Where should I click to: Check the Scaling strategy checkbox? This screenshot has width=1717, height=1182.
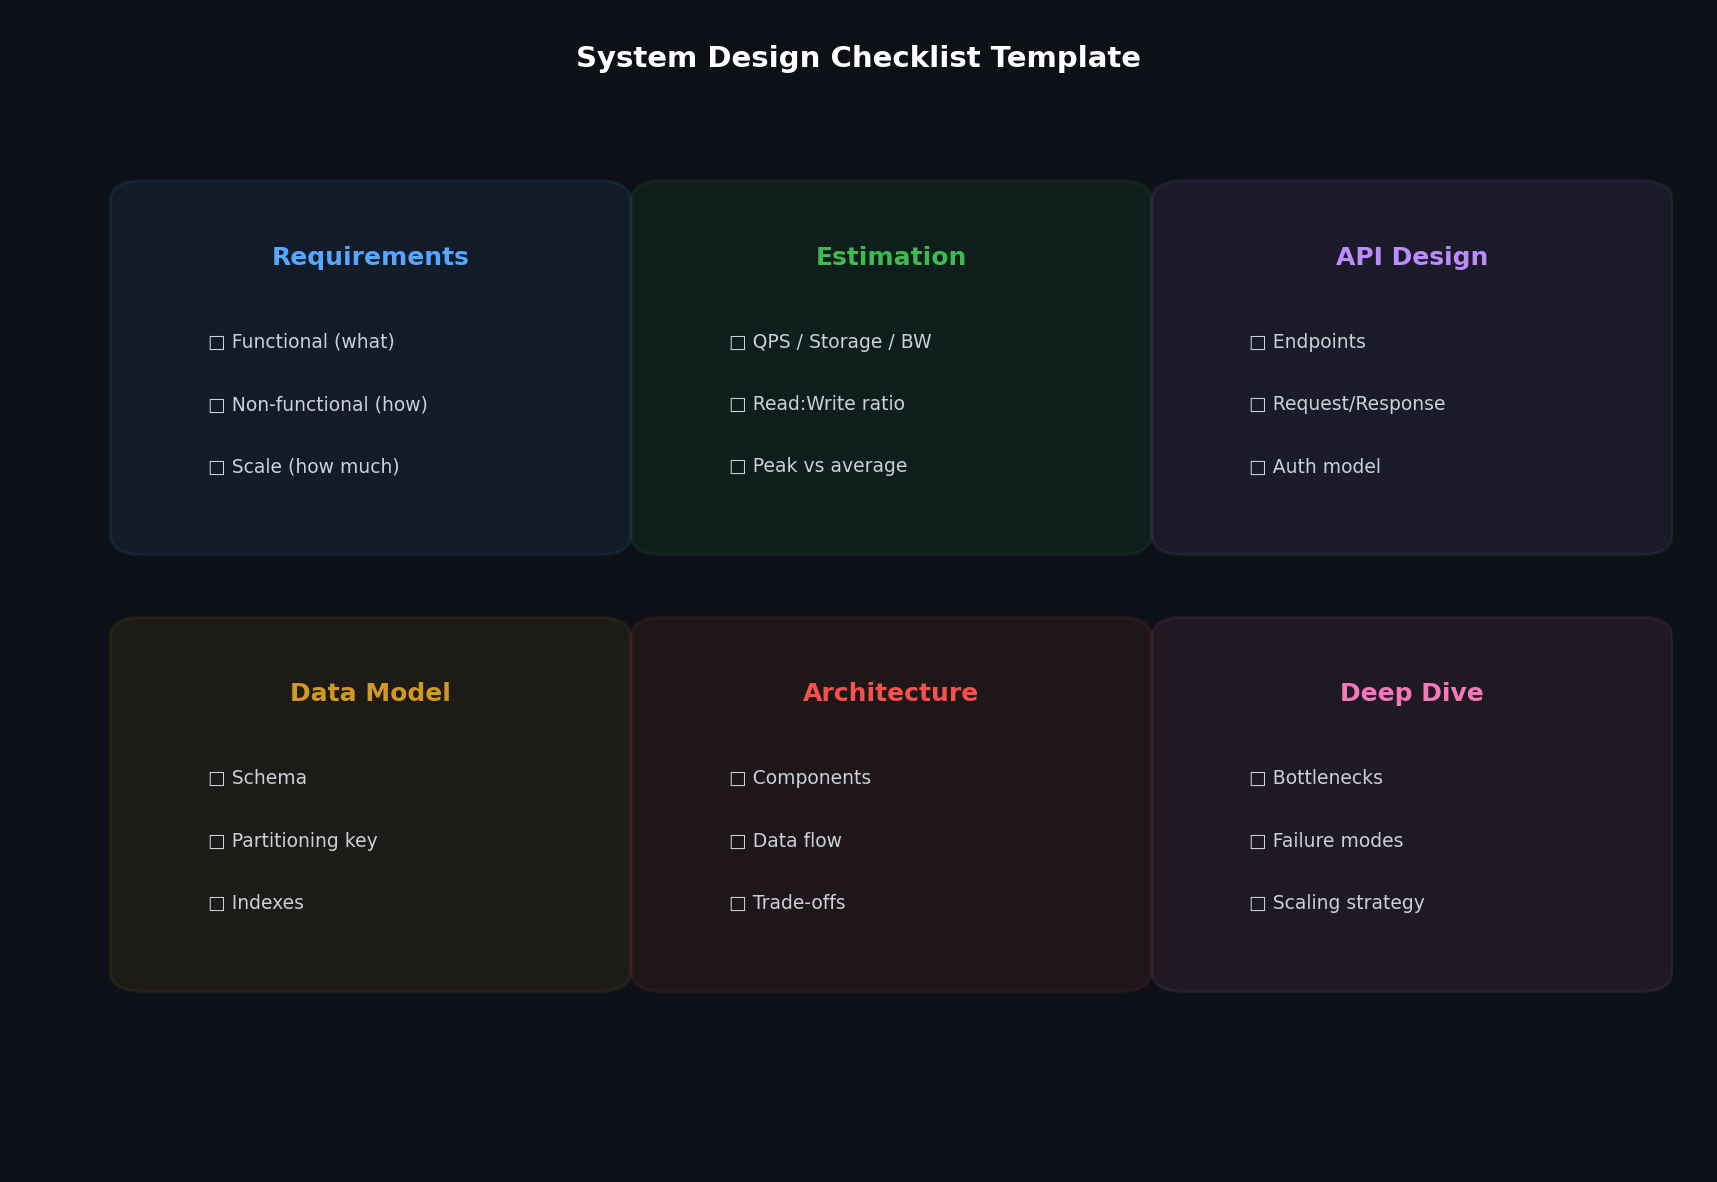[x=1258, y=904]
